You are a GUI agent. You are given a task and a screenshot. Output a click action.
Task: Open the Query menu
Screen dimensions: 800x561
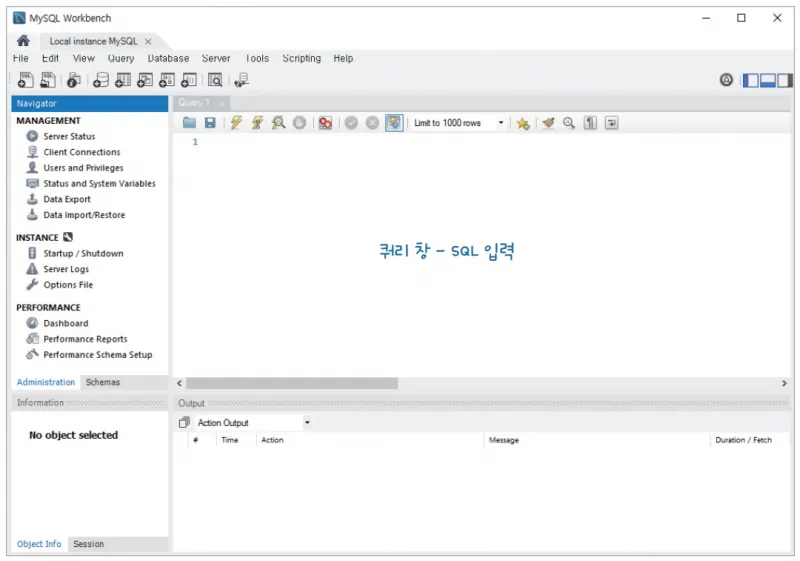(x=121, y=58)
